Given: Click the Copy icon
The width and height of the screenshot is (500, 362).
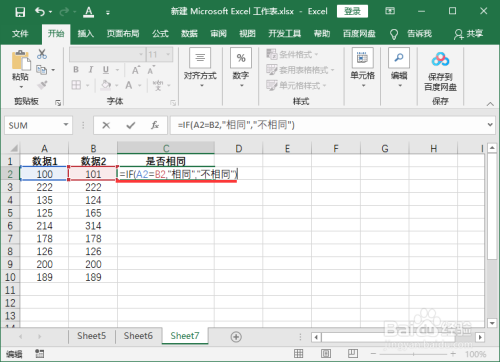Looking at the screenshot, I should pyautogui.click(x=42, y=70).
